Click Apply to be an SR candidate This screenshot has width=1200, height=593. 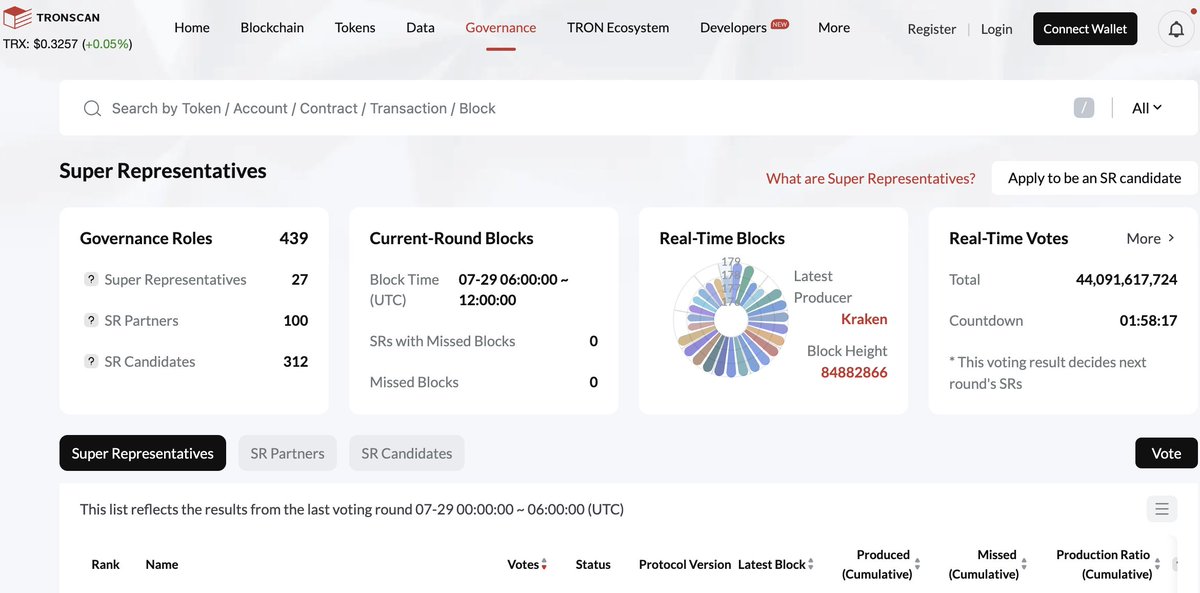1095,178
